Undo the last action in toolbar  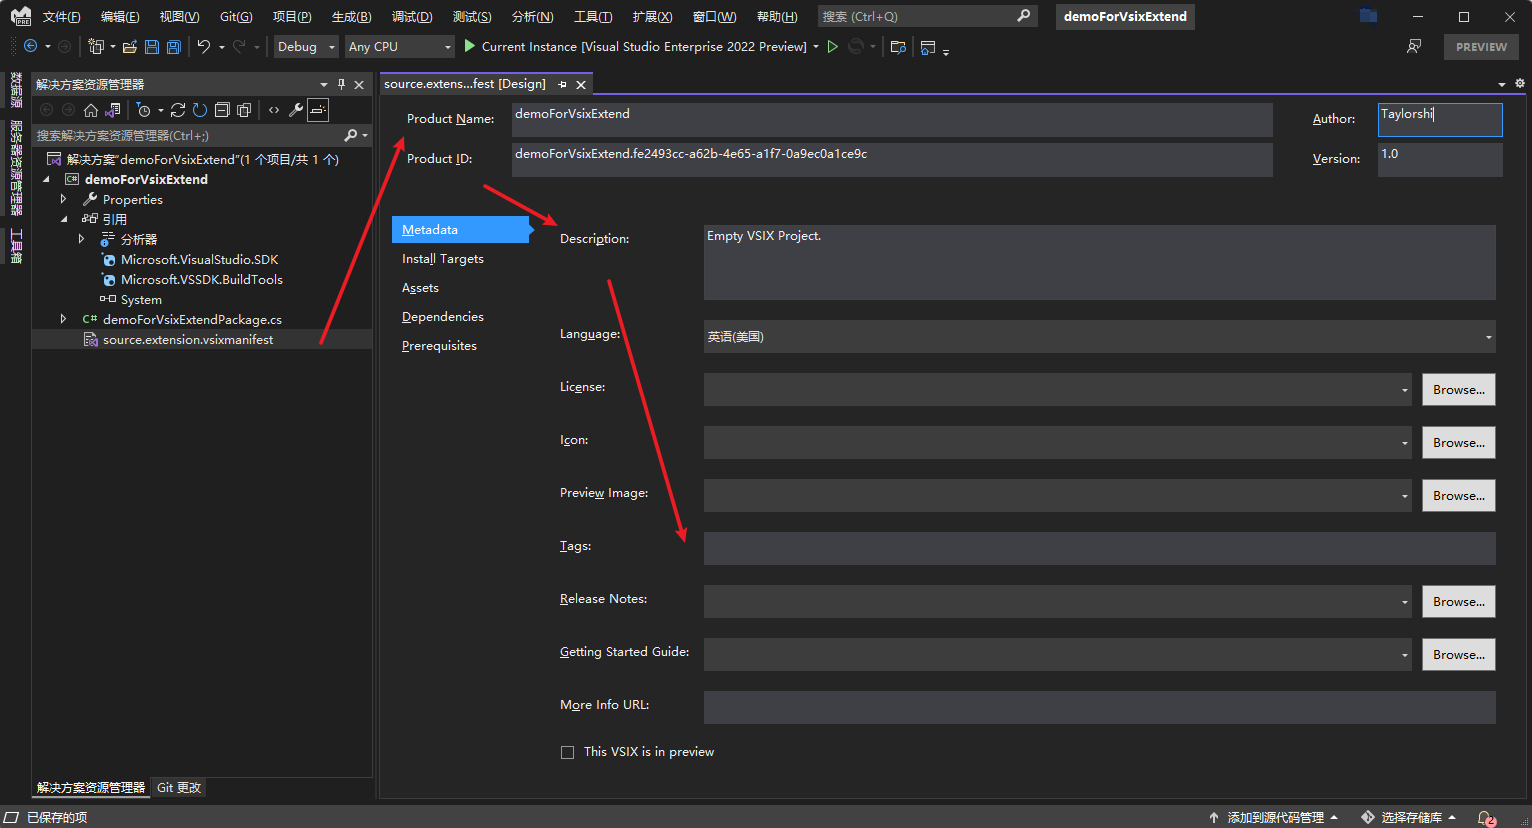(204, 46)
